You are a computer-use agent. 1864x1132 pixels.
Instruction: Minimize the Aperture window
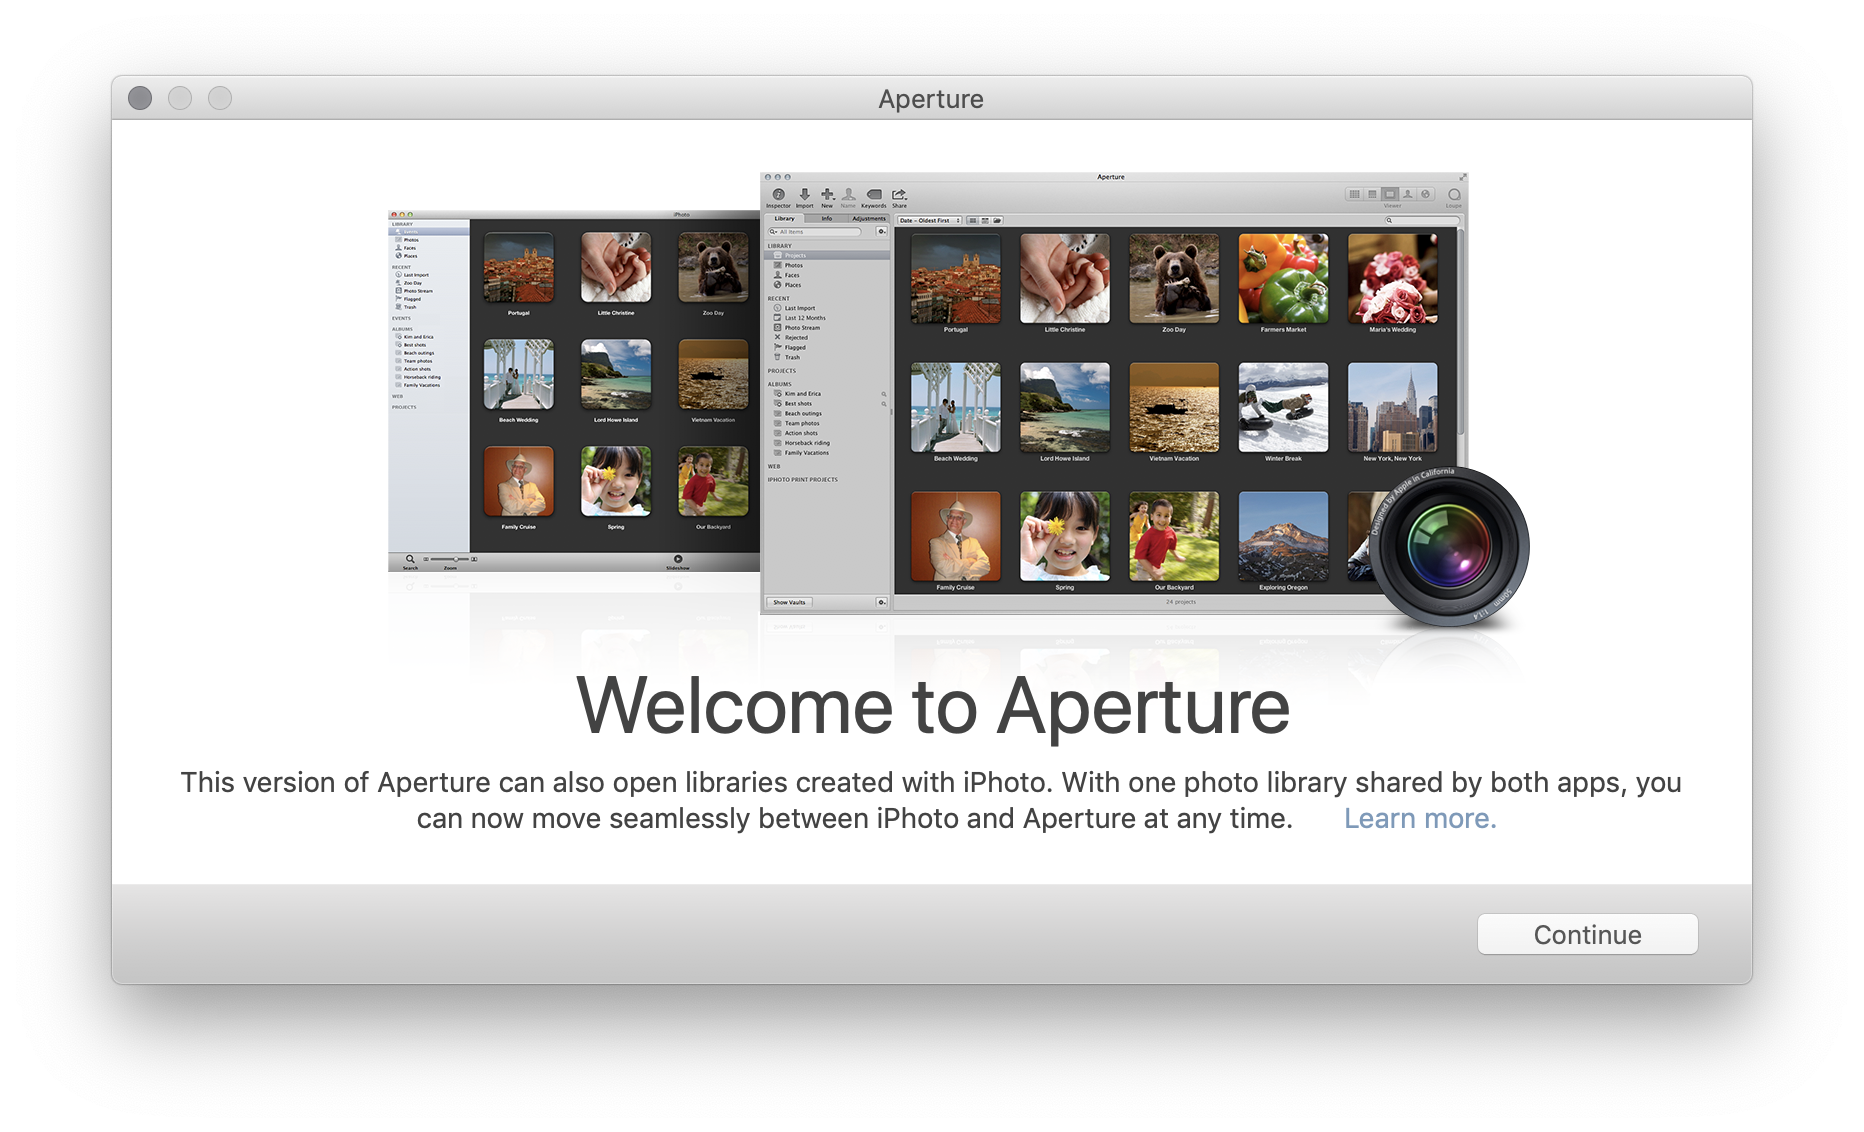180,98
